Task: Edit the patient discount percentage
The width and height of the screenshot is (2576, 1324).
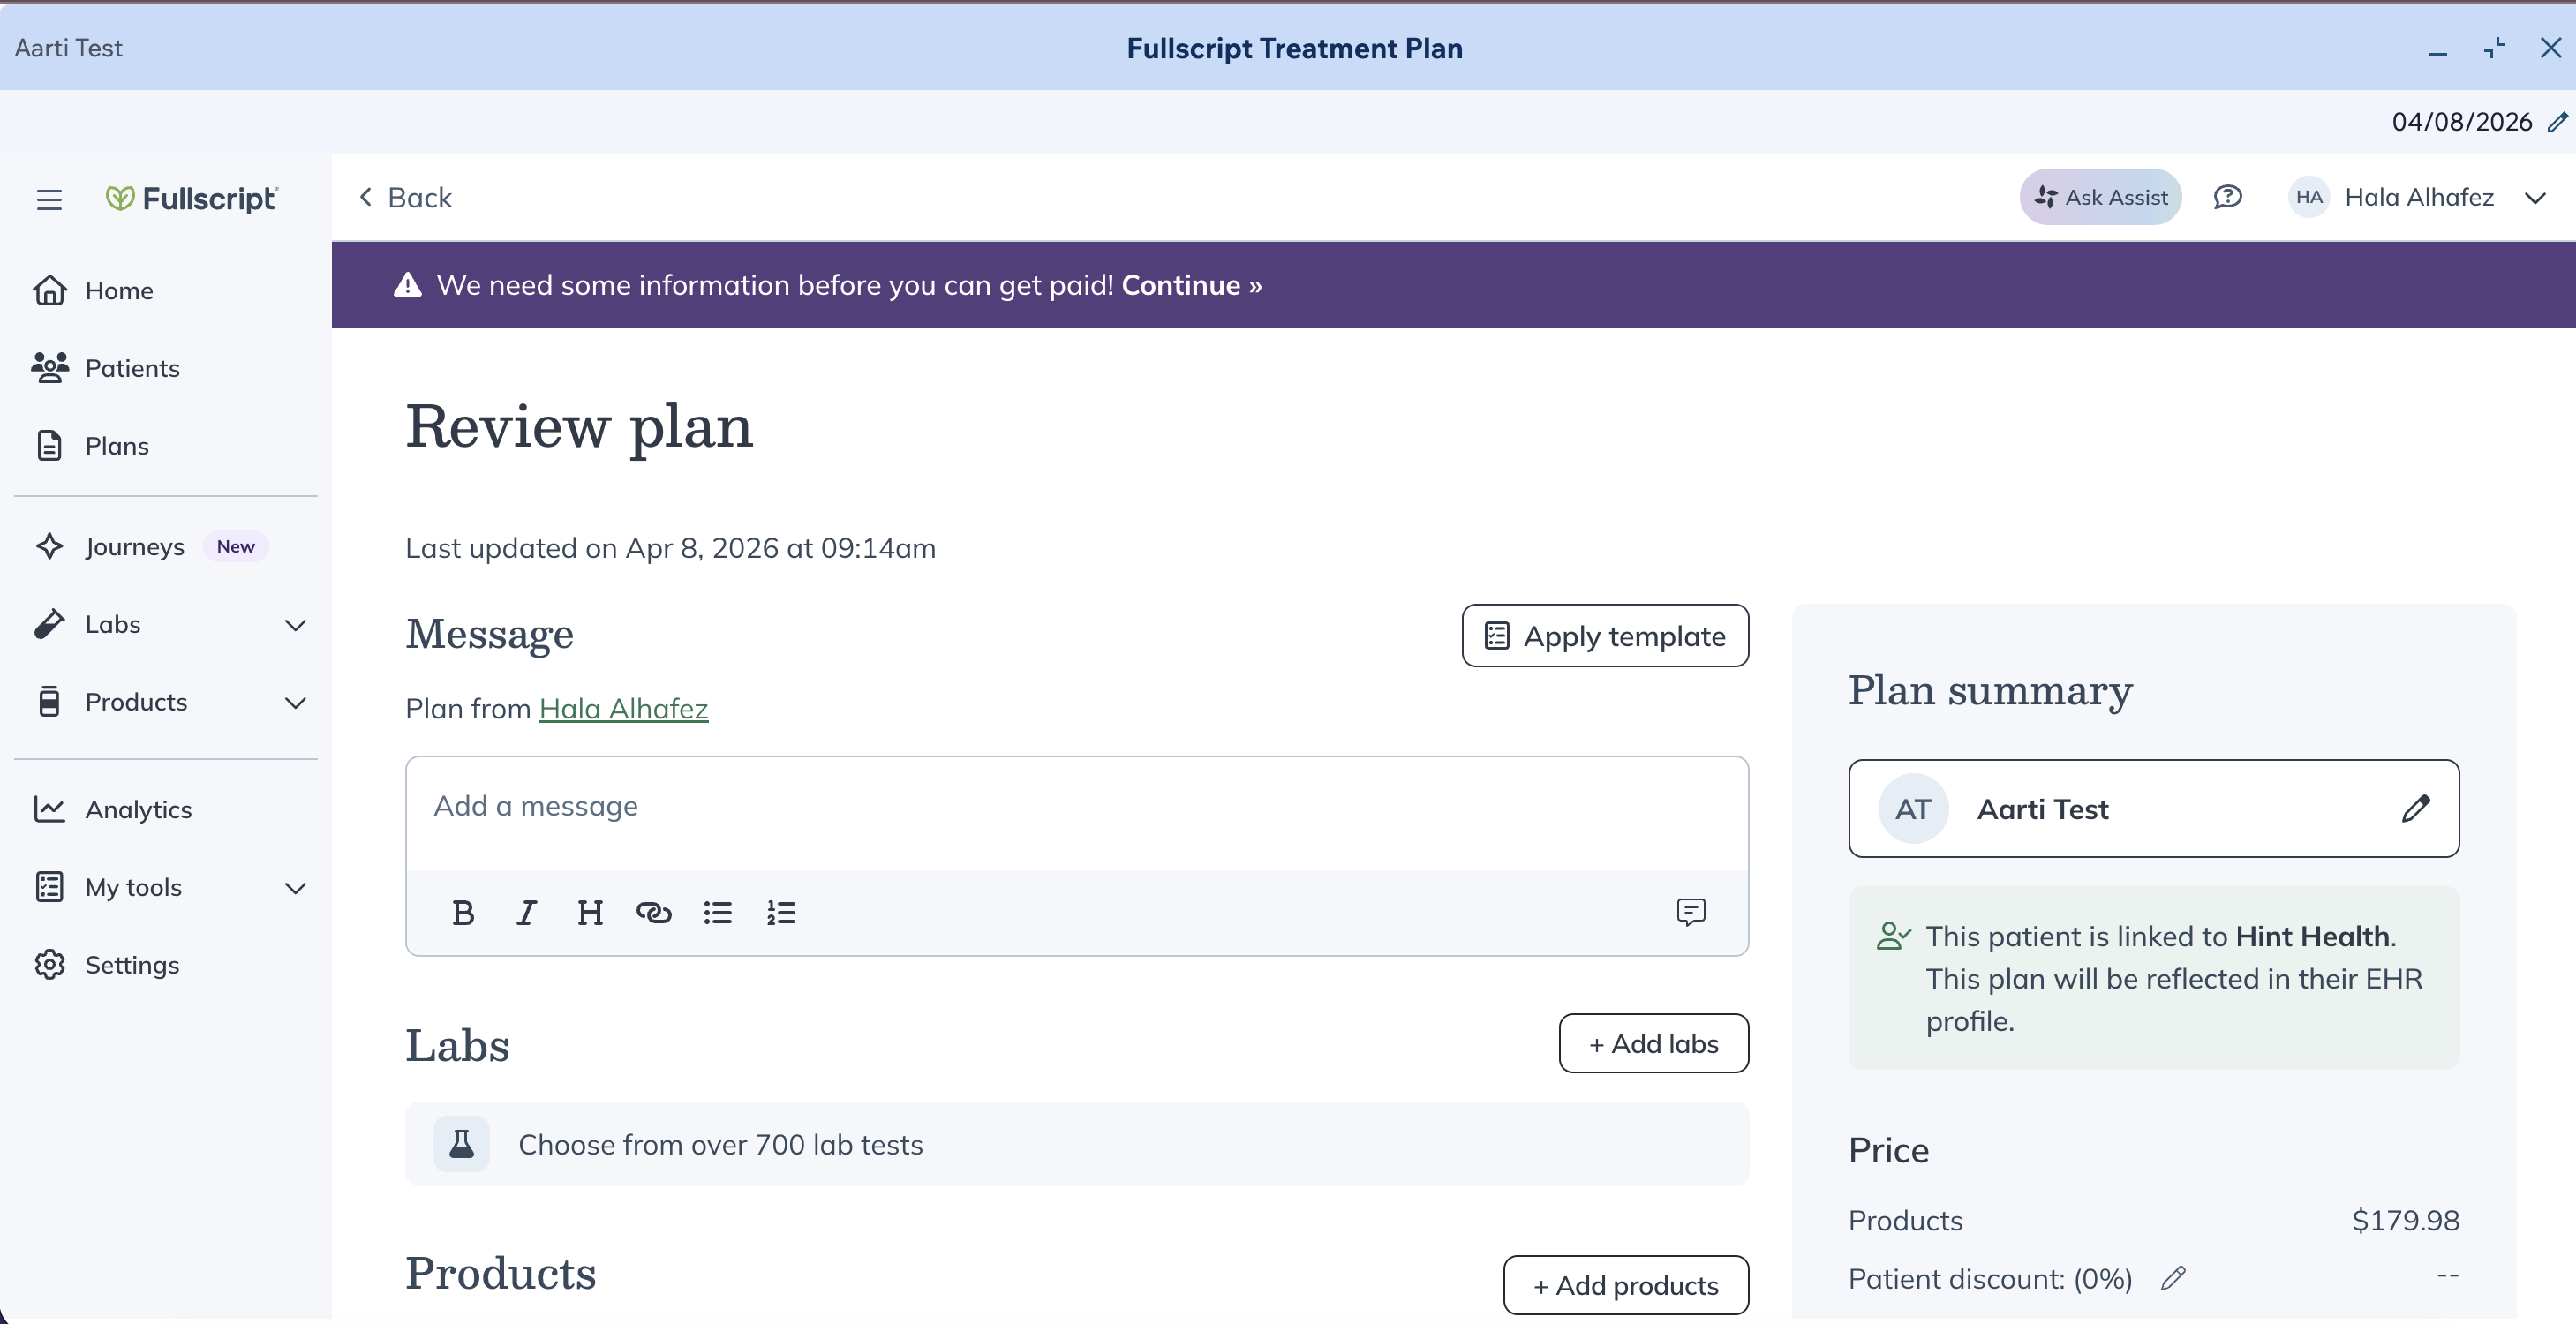Action: tap(2173, 1278)
